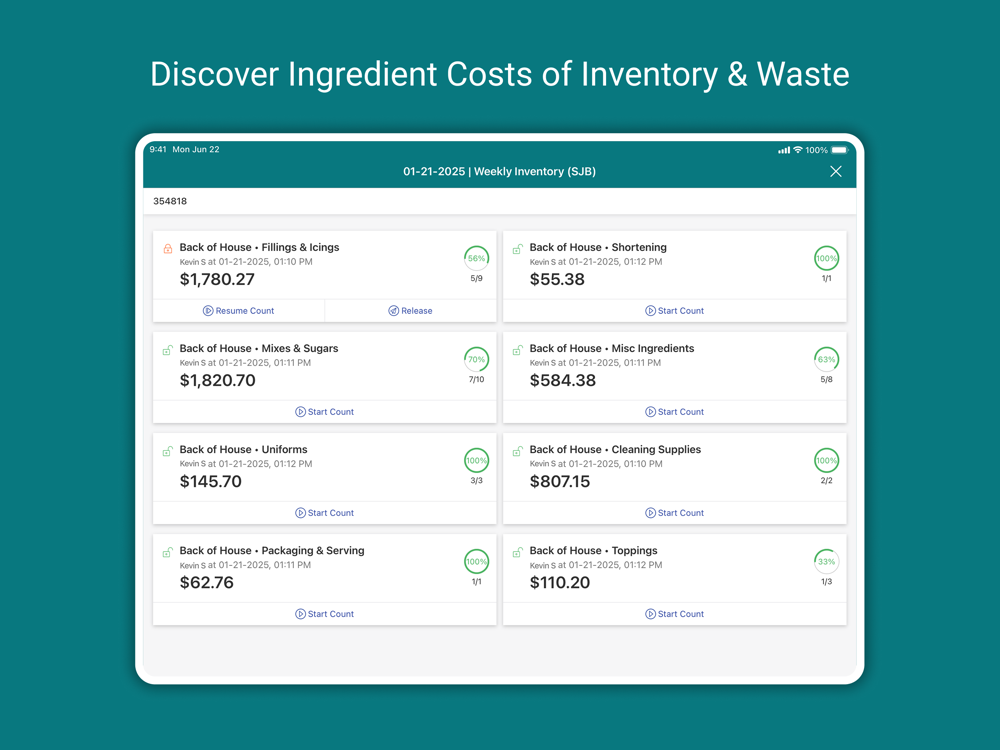
Task: Start Count for Toppings
Action: point(674,614)
